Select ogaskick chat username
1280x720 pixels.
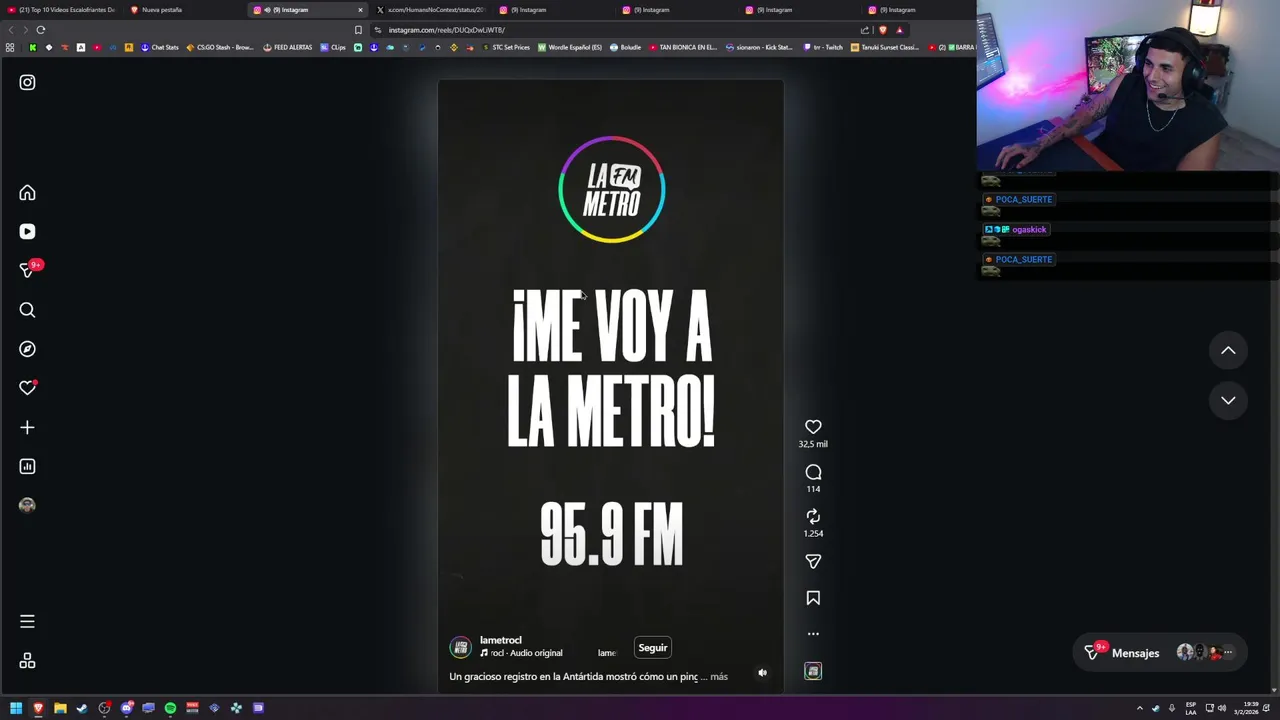[1029, 229]
